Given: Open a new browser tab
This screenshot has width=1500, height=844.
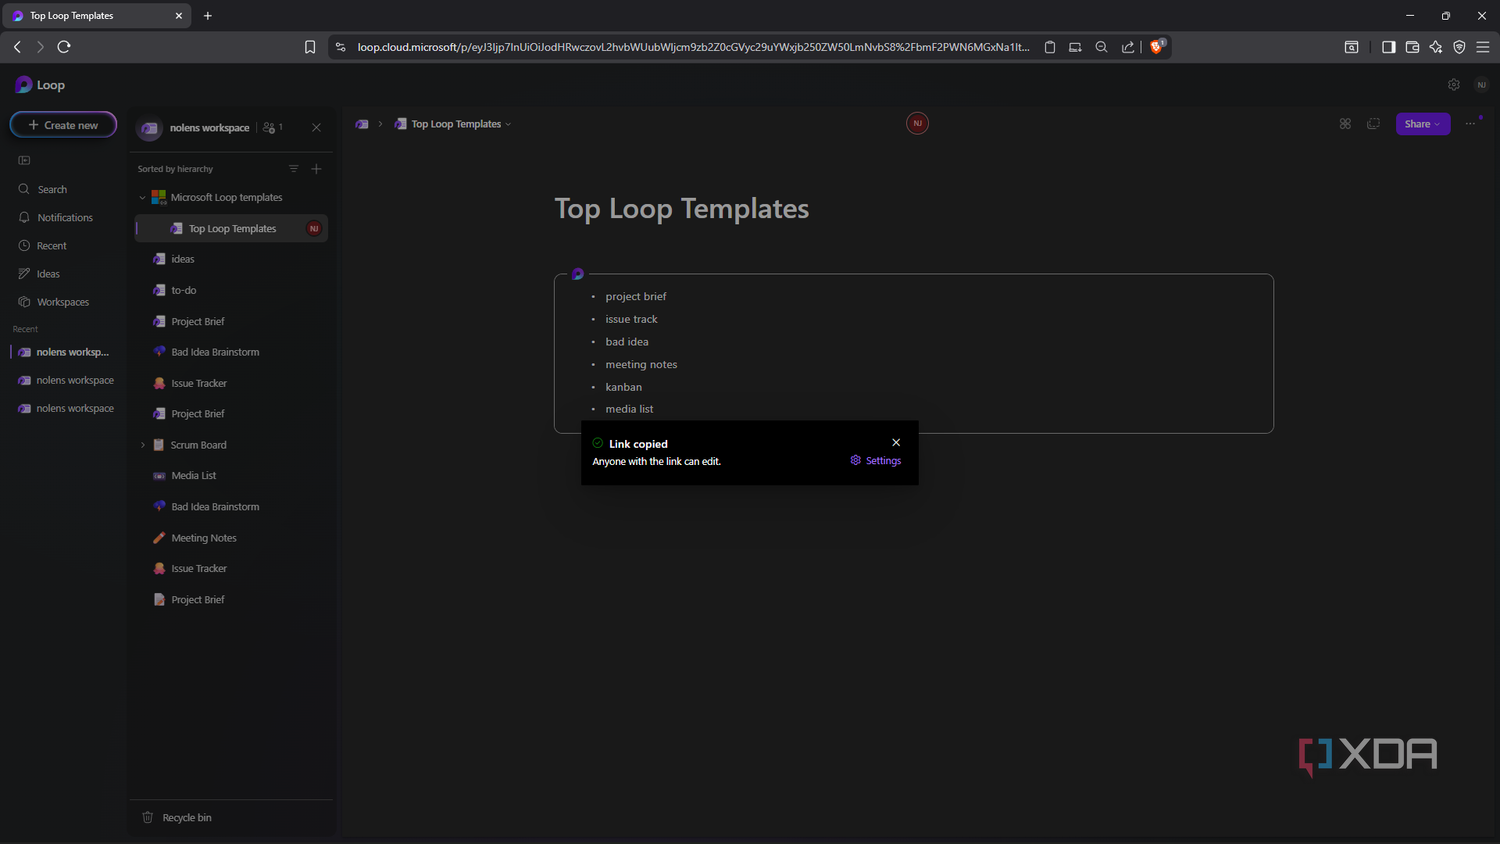Looking at the screenshot, I should 208,16.
